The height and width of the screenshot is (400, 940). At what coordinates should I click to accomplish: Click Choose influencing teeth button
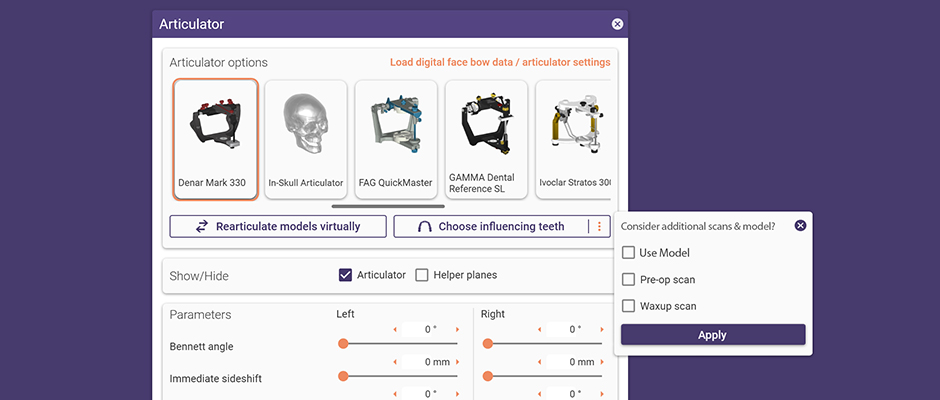coord(490,227)
